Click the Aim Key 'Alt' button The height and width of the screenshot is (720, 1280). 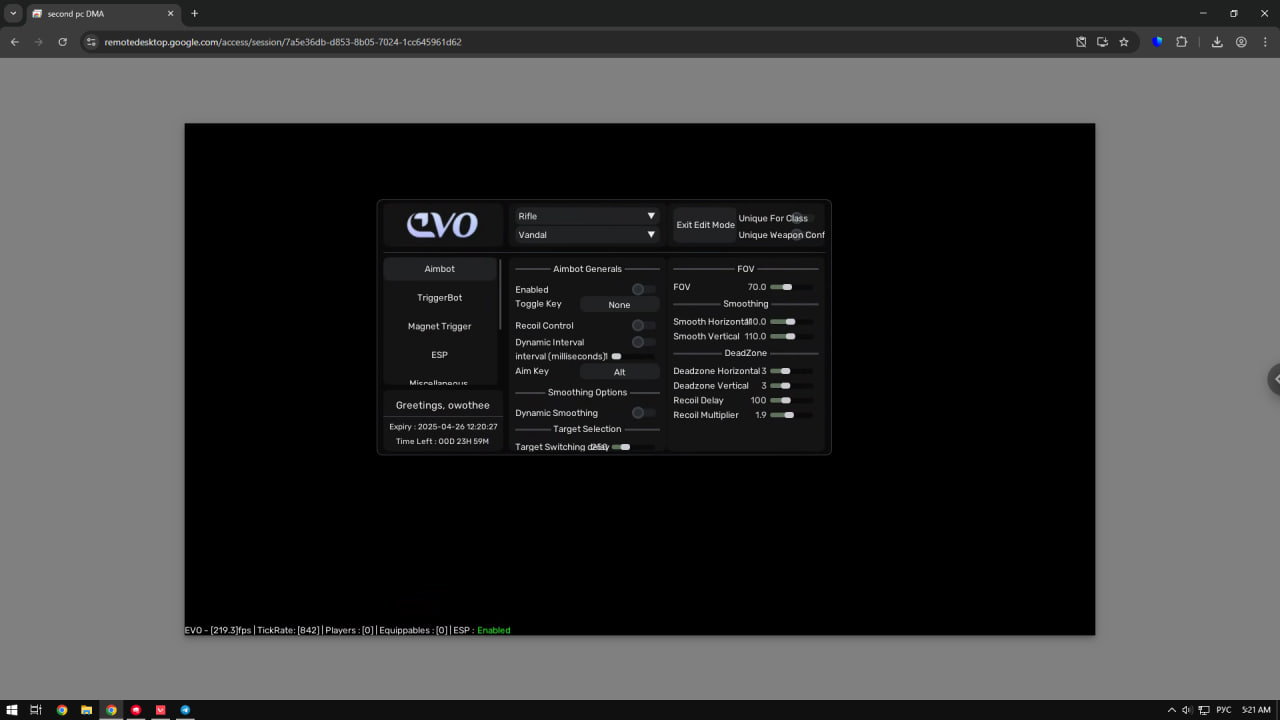click(619, 372)
